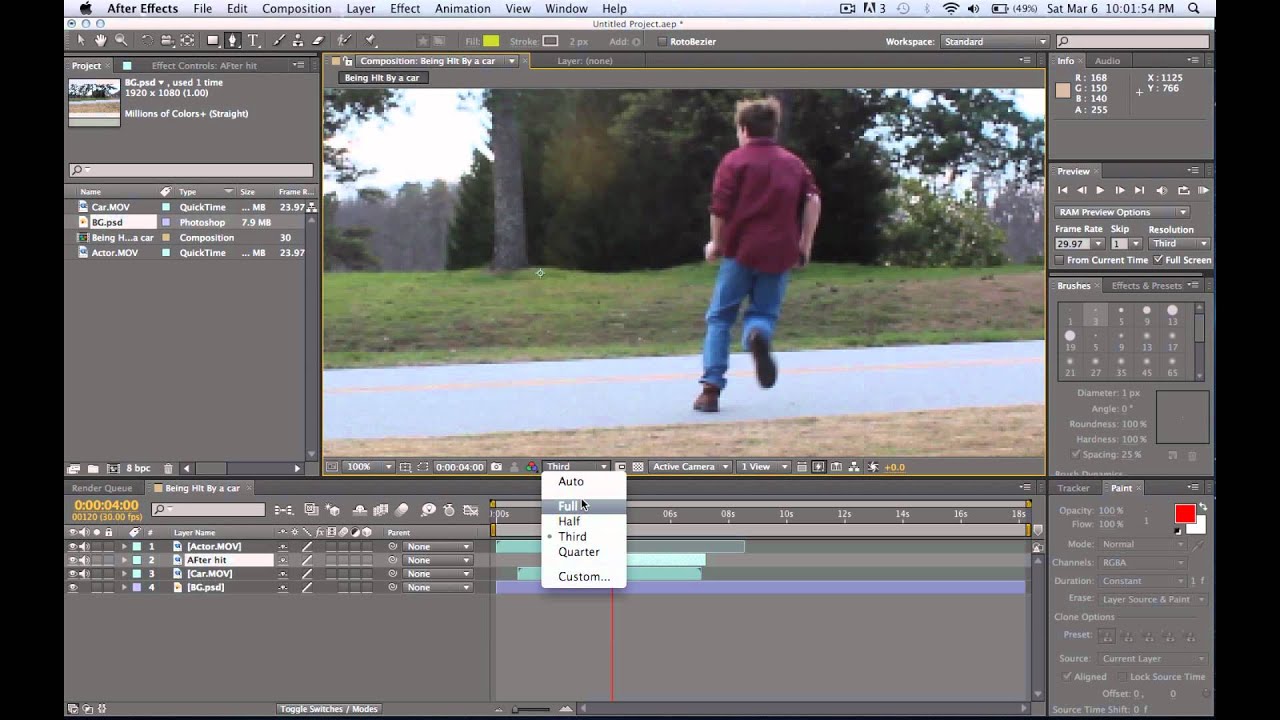Viewport: 1280px width, 720px height.
Task: Open Preview panel Resolution Third dropdown
Action: coord(1179,244)
